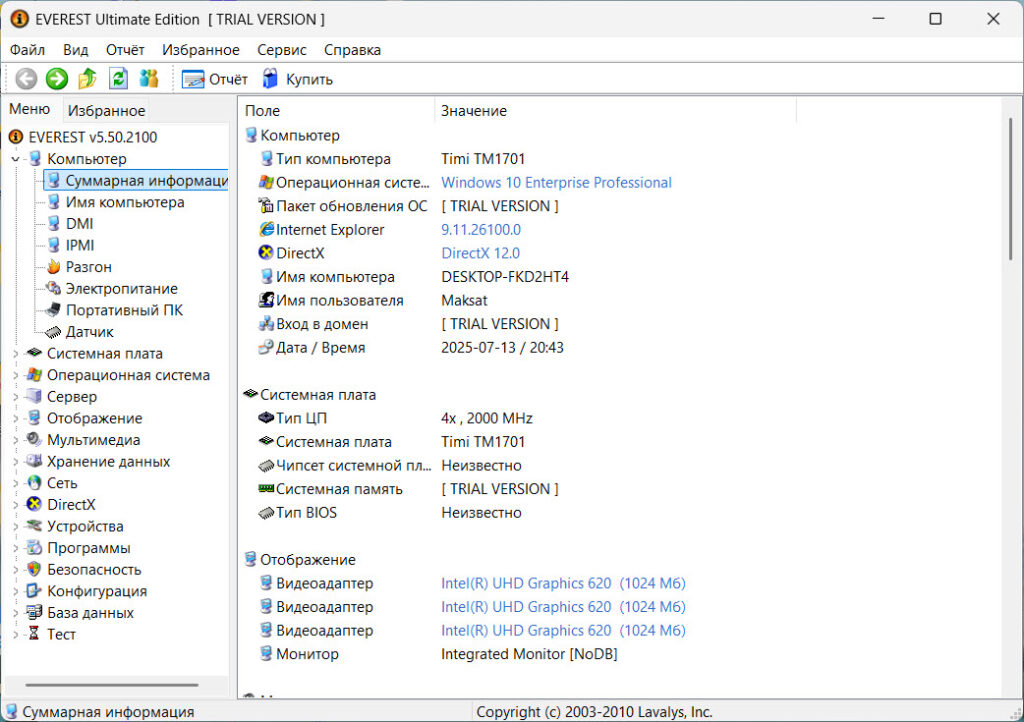Click the users icon in the toolbar
The image size is (1024, 722).
click(x=149, y=79)
